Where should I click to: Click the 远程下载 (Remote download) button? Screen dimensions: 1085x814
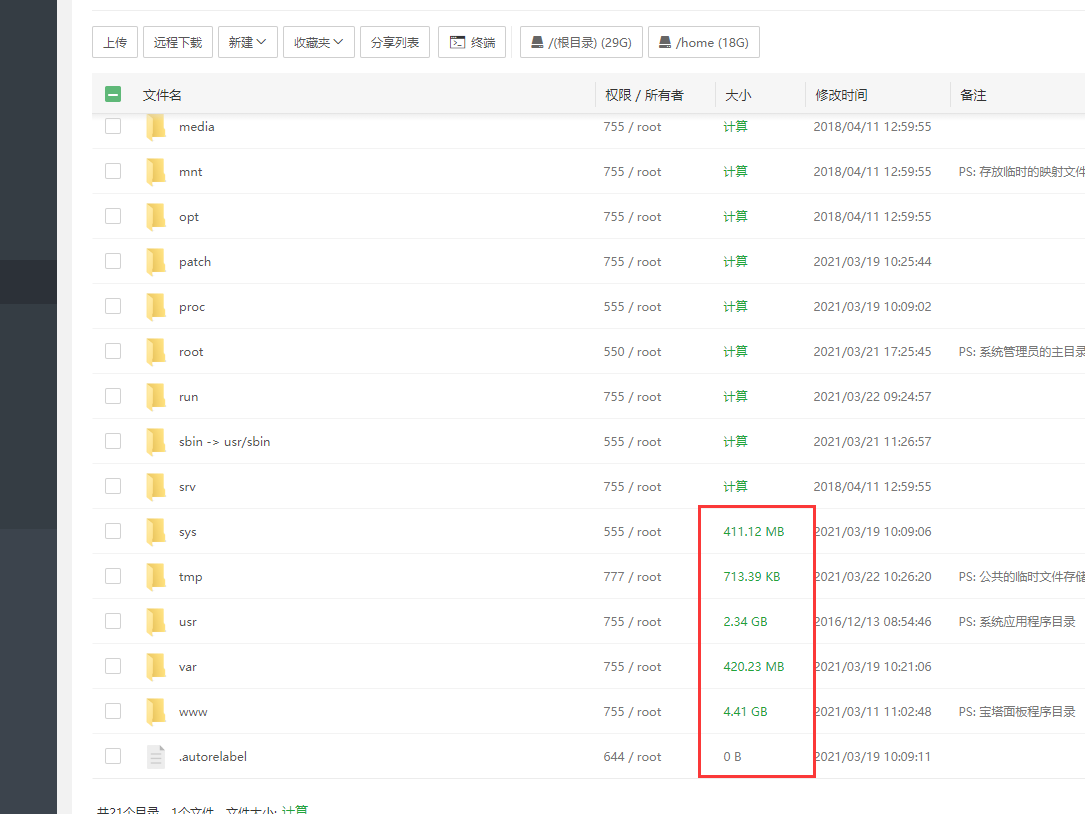pyautogui.click(x=178, y=42)
